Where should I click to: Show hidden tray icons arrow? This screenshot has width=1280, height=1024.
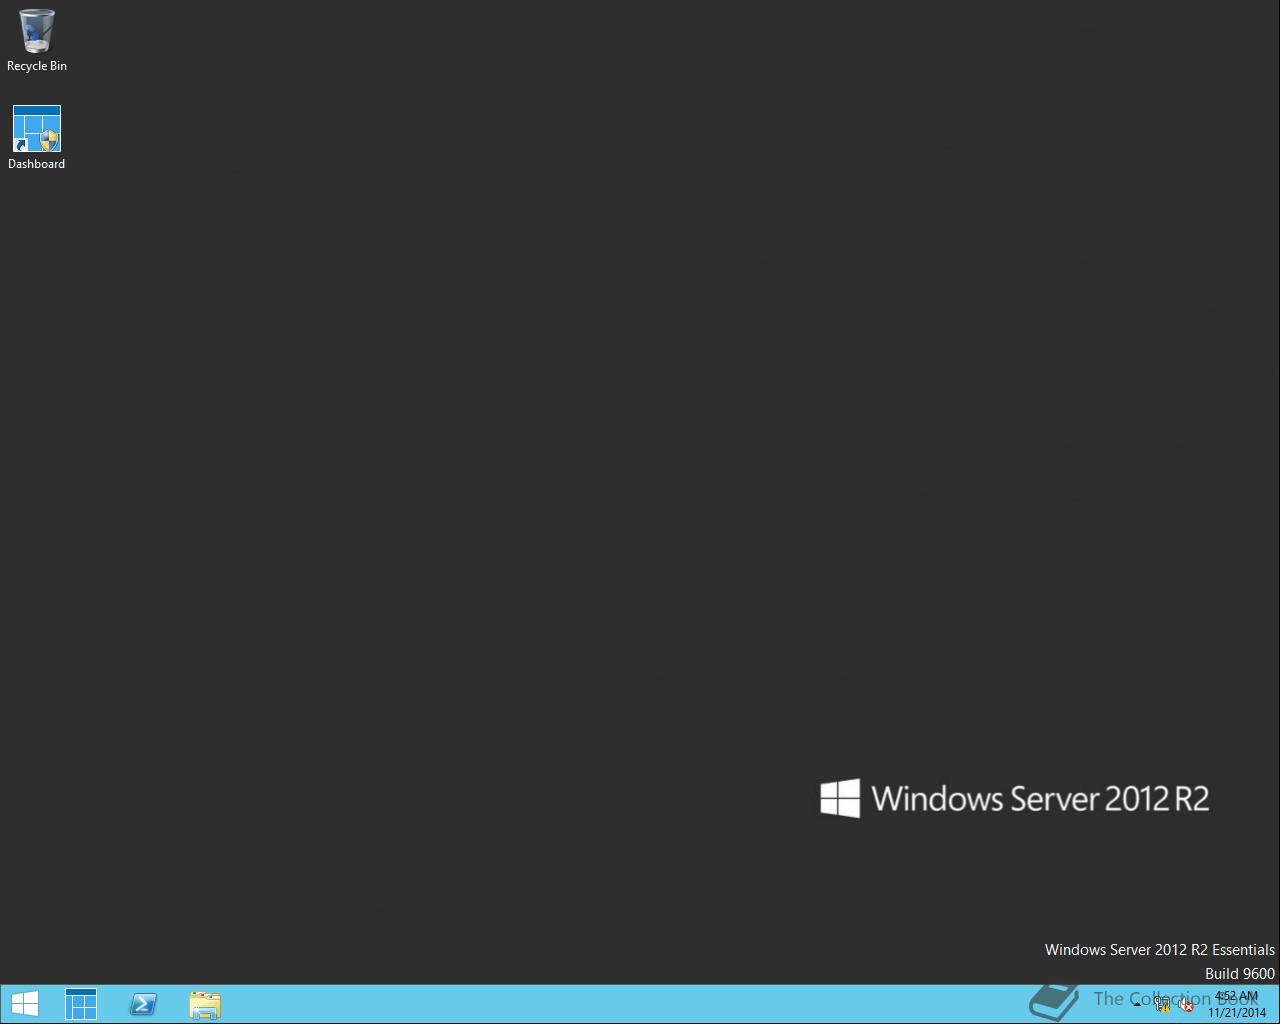click(x=1137, y=1005)
